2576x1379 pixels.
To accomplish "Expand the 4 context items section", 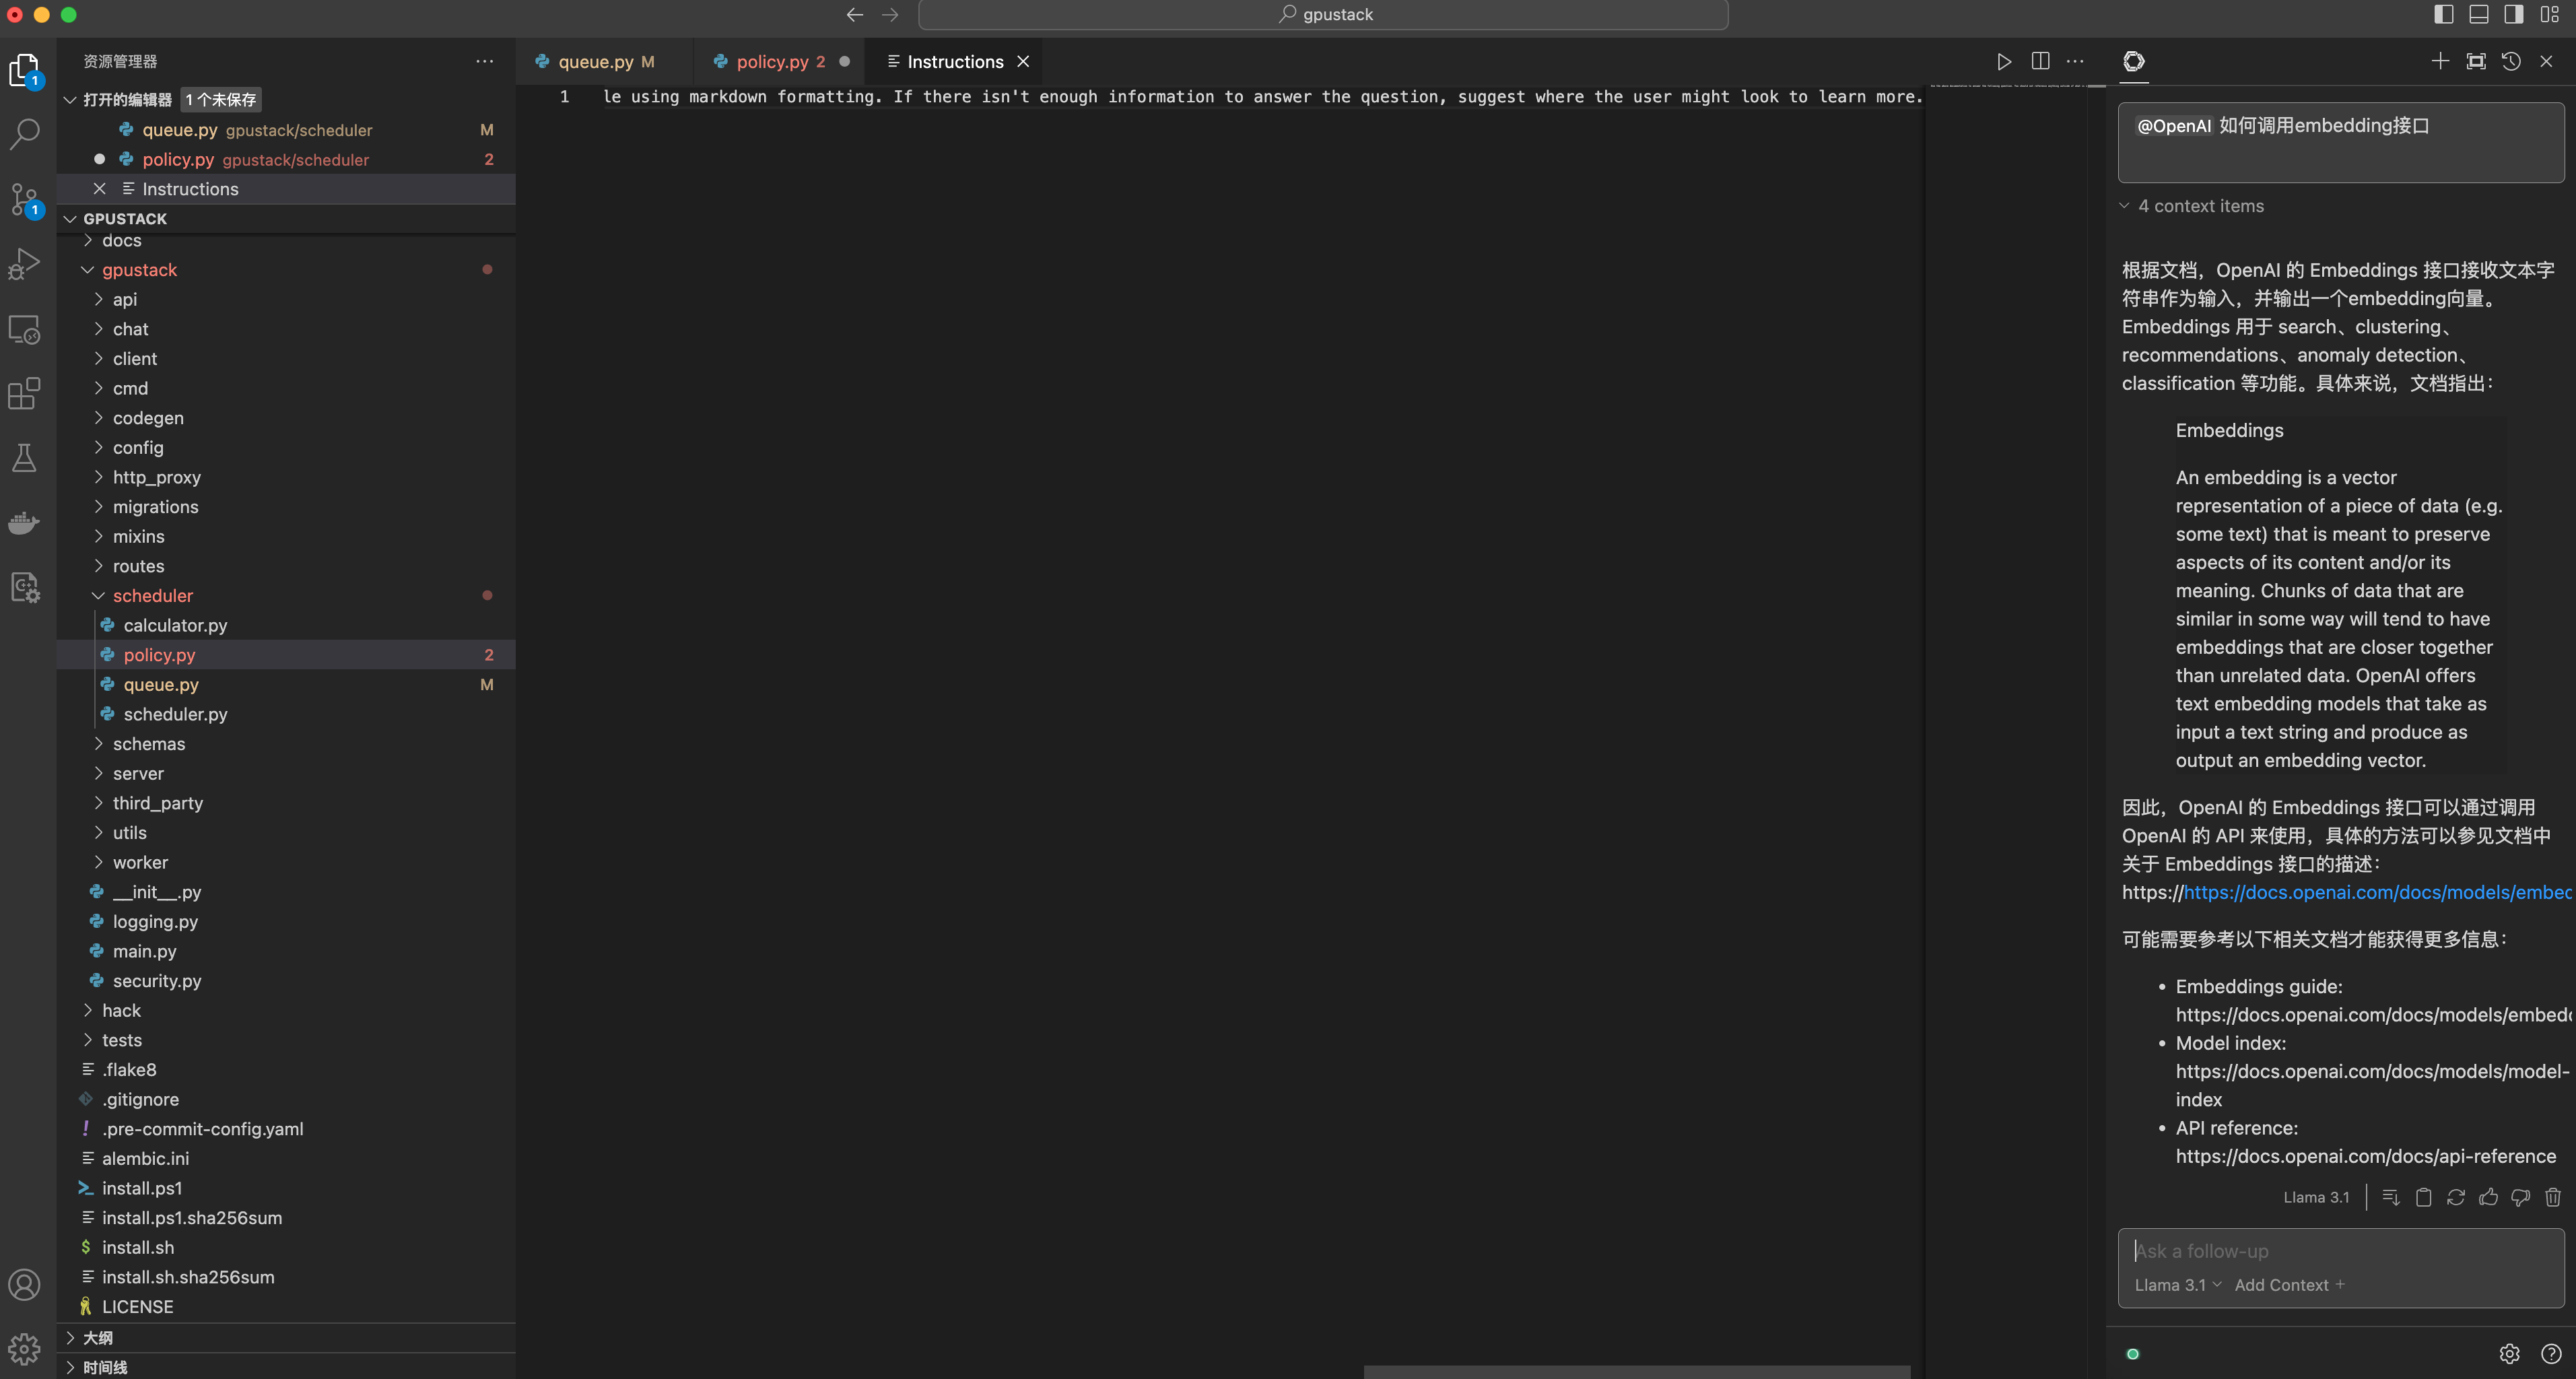I will (2200, 206).
